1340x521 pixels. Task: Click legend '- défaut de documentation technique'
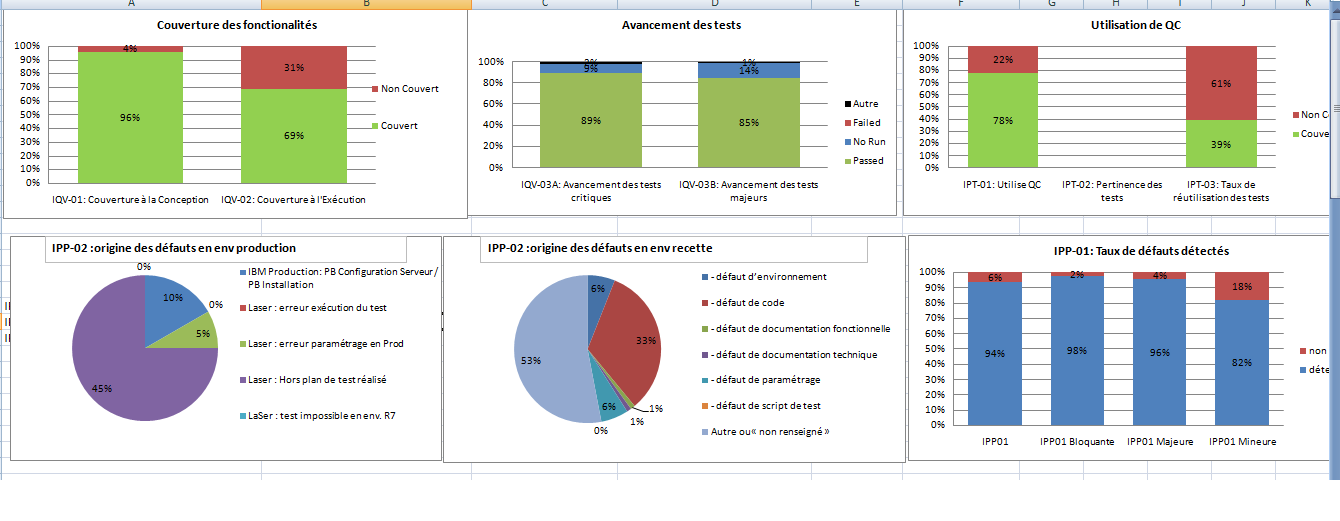[x=789, y=354]
